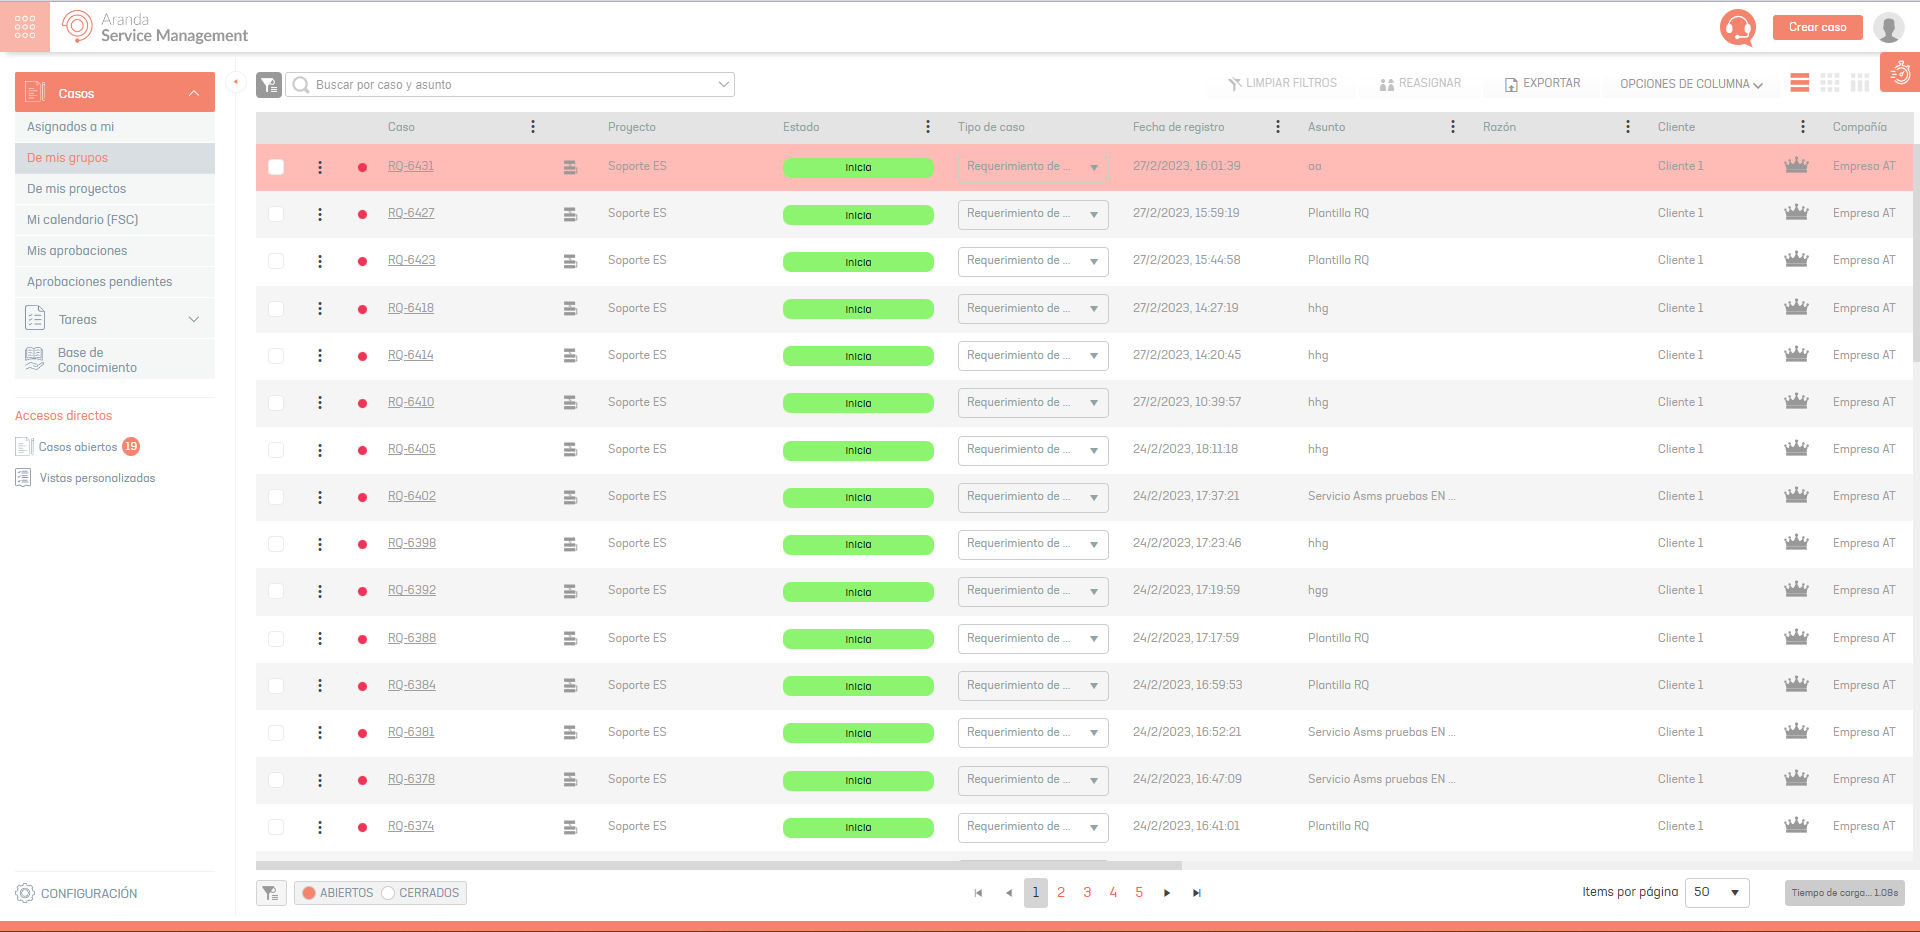Check the box for row RQ-6414
The image size is (1920, 932).
coord(276,356)
